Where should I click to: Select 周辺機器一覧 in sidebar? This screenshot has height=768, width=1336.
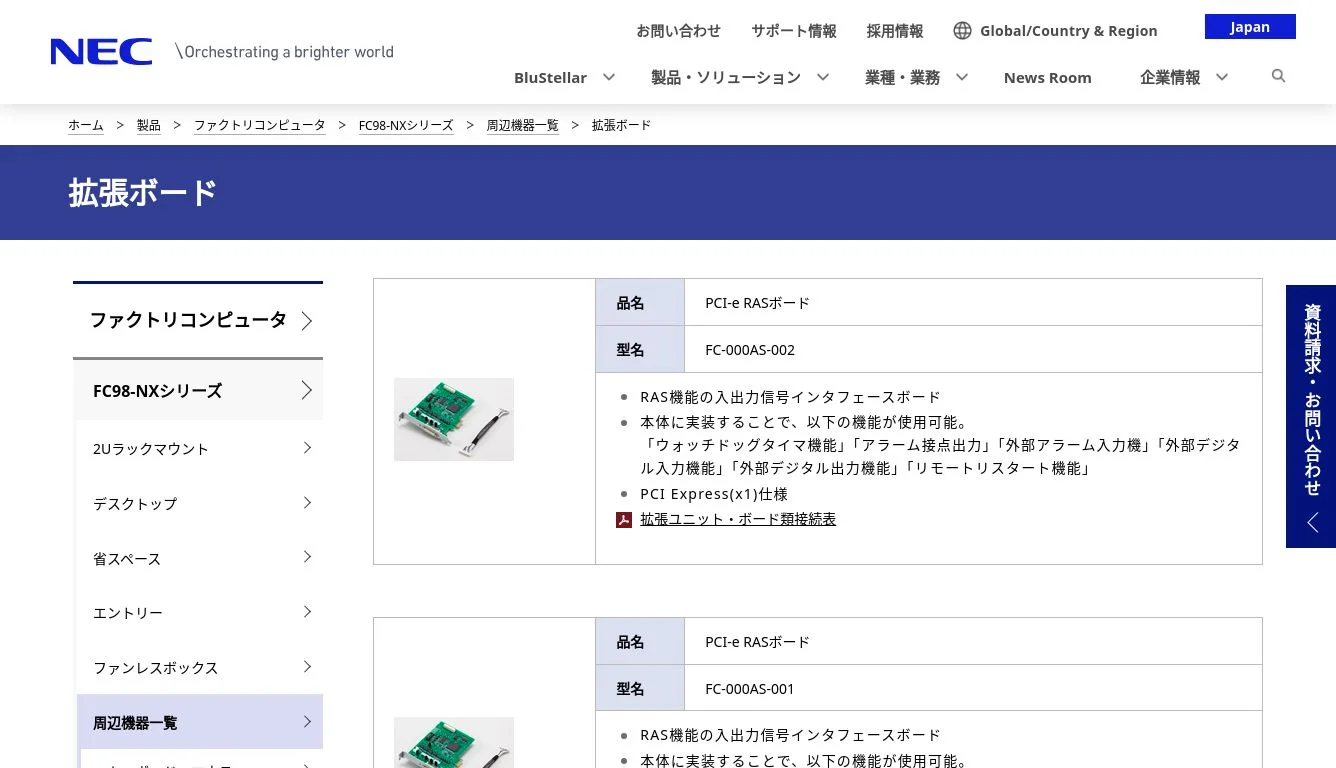[200, 722]
